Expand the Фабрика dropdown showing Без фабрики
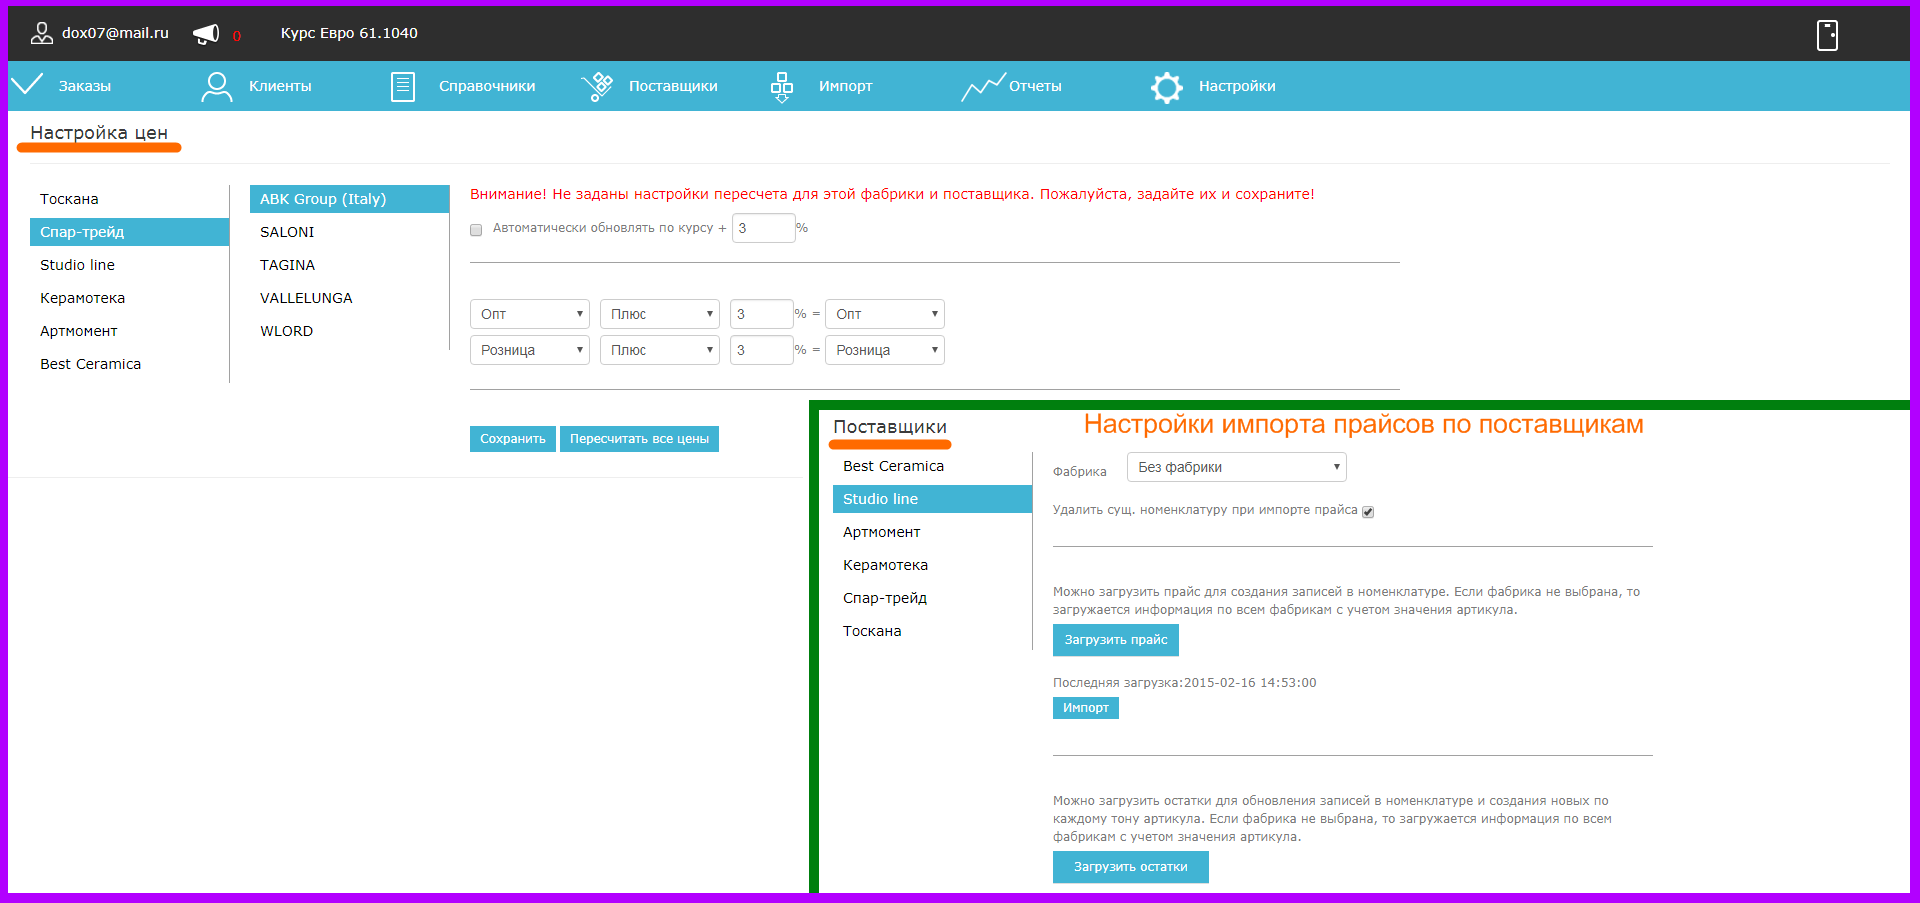This screenshot has height=903, width=1920. 1236,467
